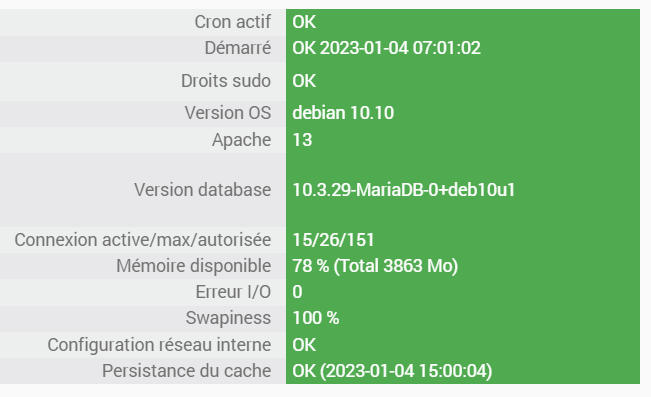Click the Mémoire disponible label

coord(193,266)
